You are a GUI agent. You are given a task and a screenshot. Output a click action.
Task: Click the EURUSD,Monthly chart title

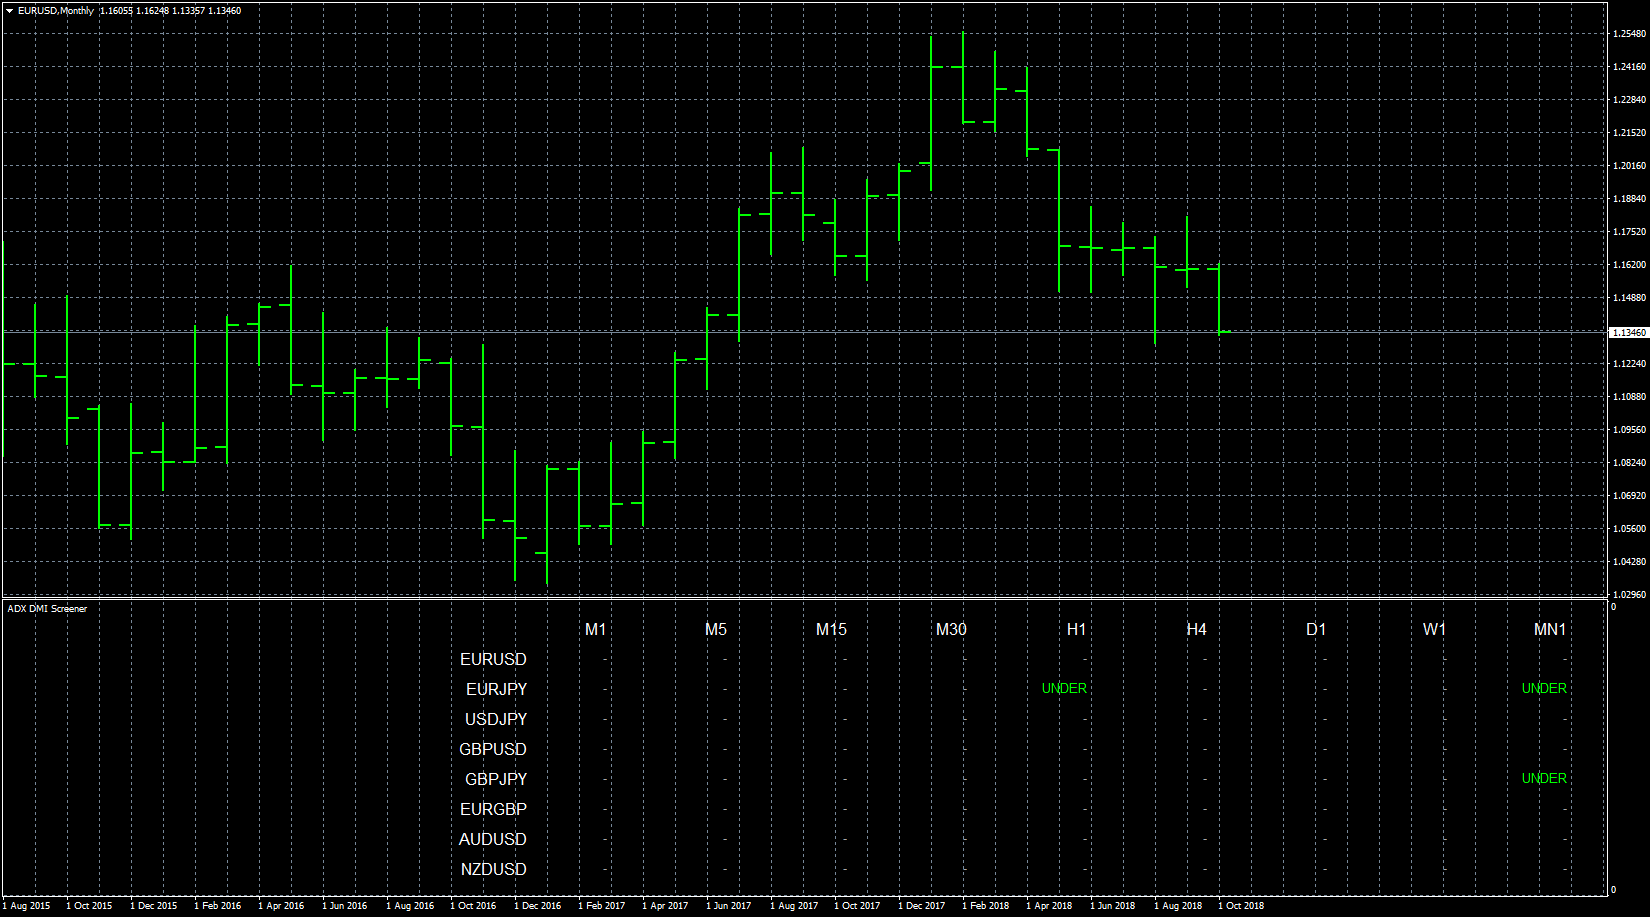[x=56, y=11]
